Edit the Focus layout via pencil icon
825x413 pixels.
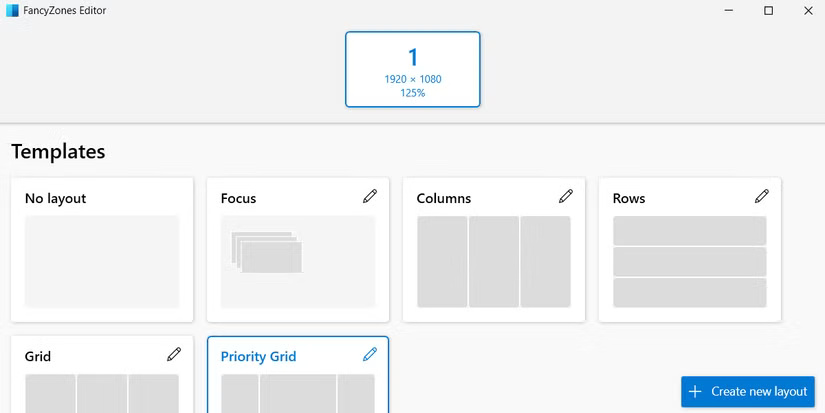pyautogui.click(x=370, y=197)
